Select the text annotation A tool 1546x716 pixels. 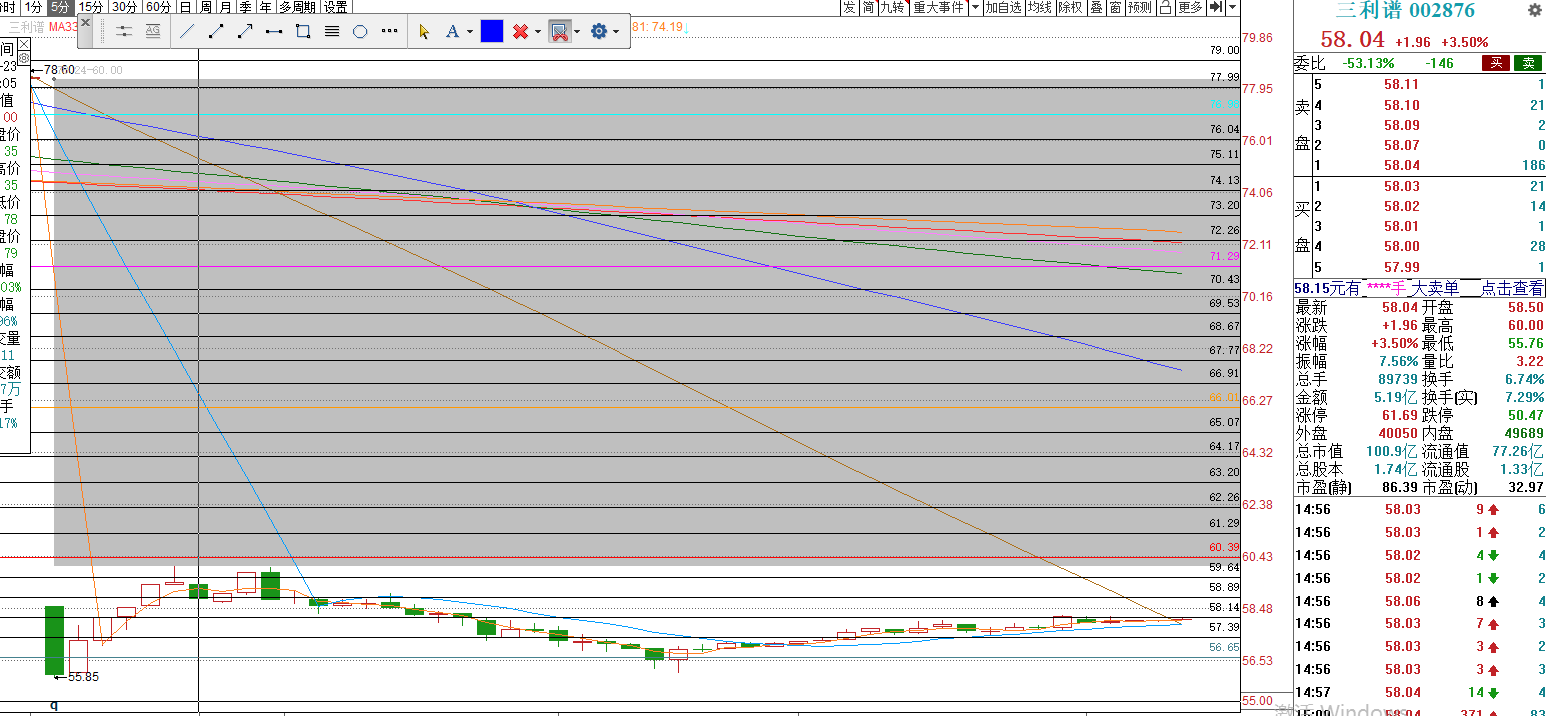(x=451, y=31)
